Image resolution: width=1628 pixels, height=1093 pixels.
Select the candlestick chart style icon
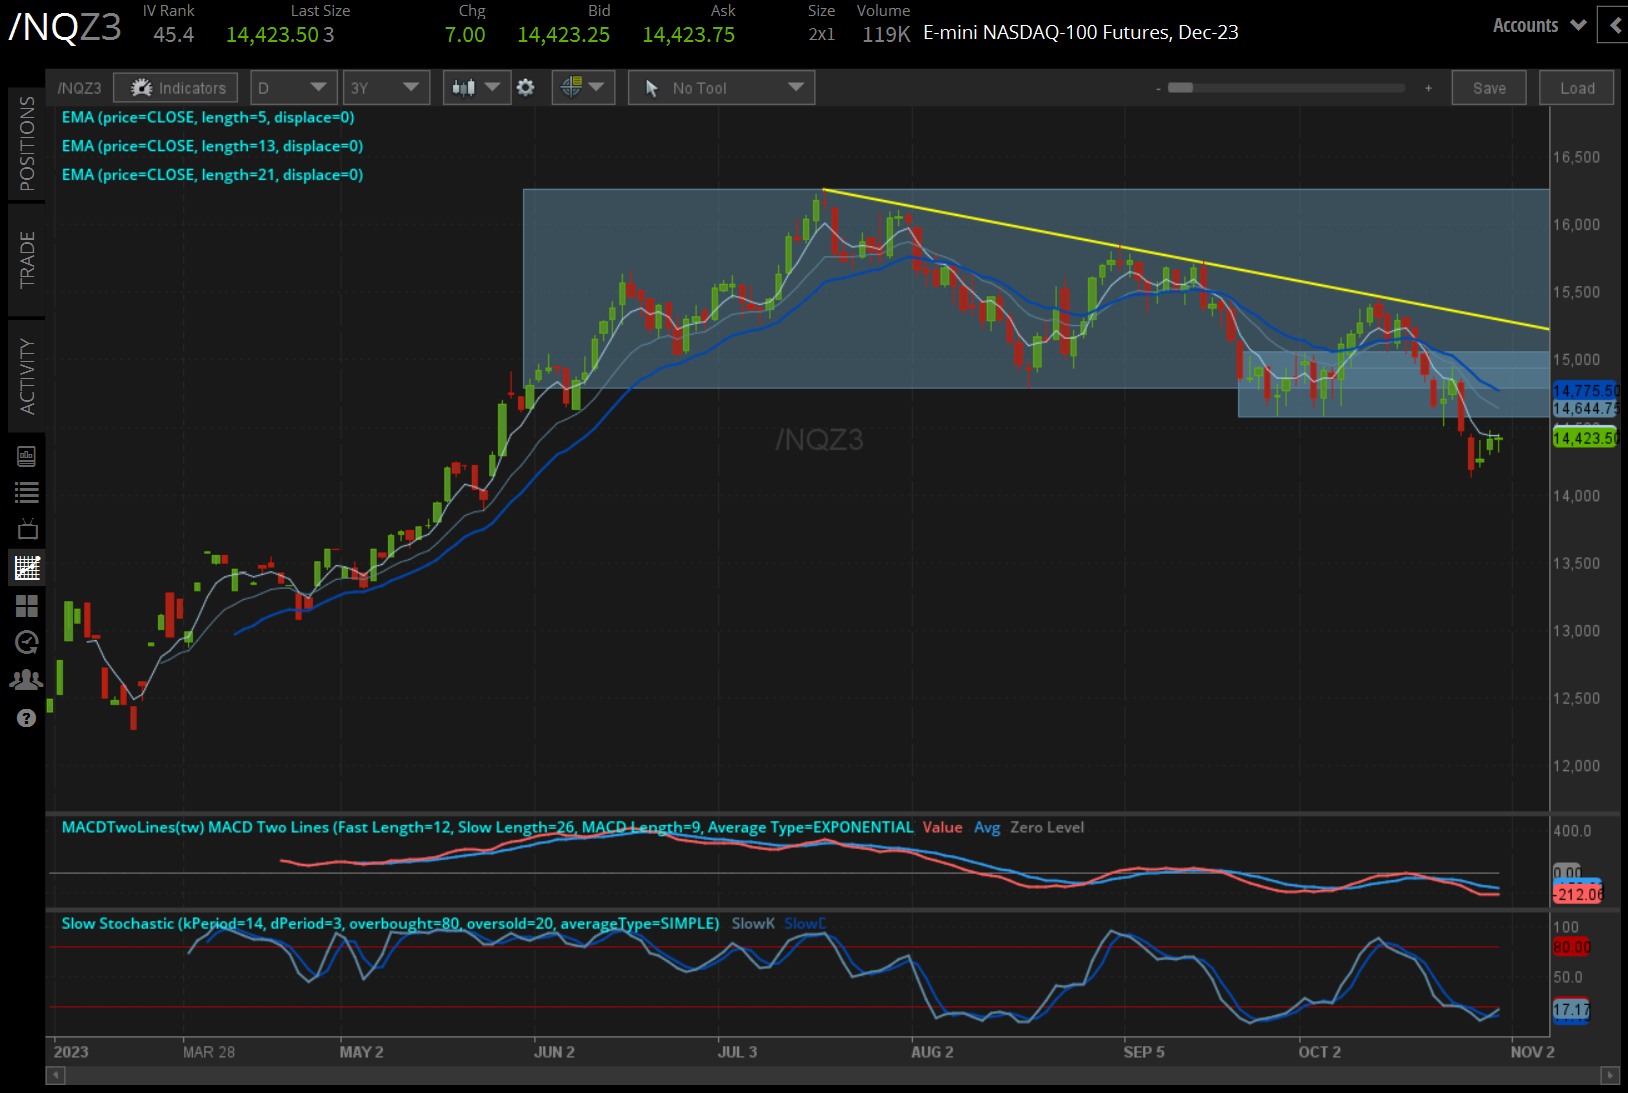point(465,87)
